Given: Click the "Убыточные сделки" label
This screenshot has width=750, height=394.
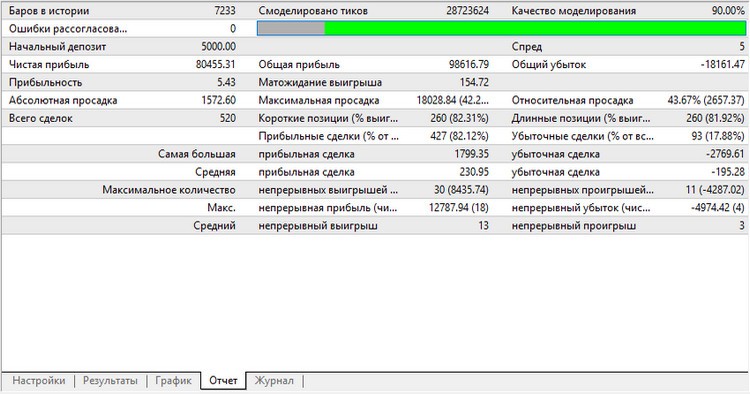Looking at the screenshot, I should click(582, 136).
